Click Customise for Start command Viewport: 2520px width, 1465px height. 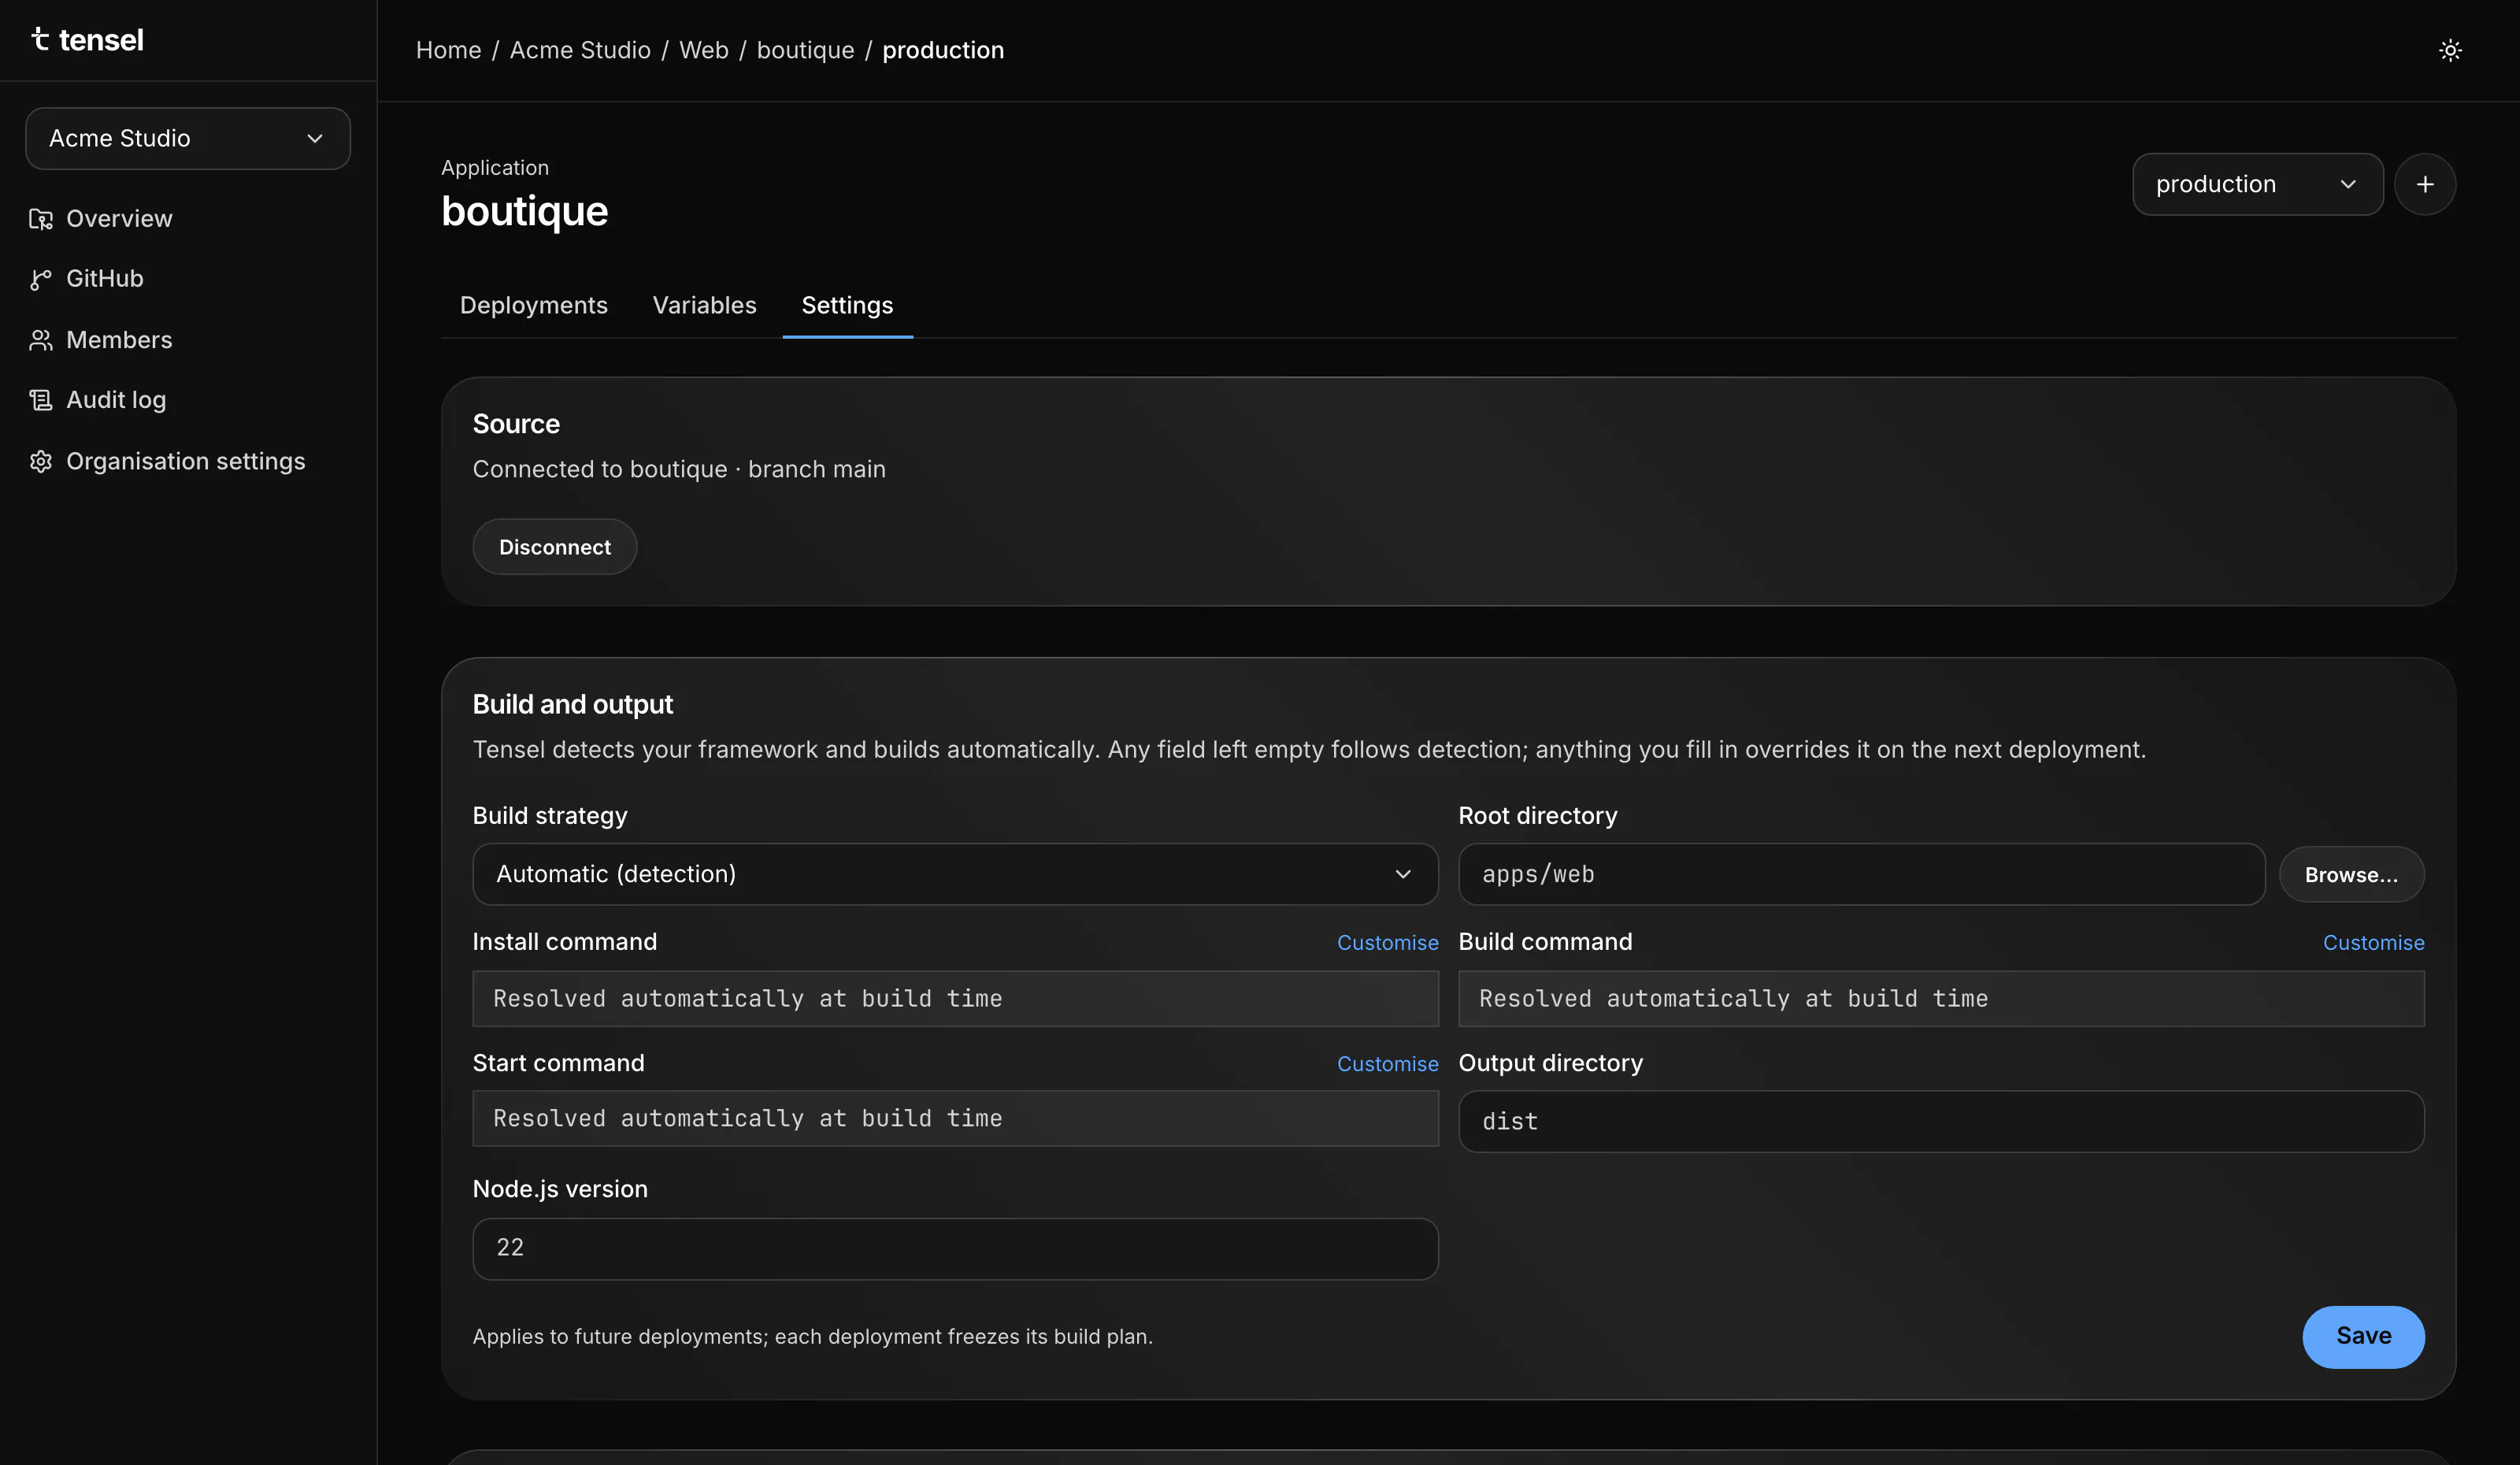click(x=1387, y=1064)
